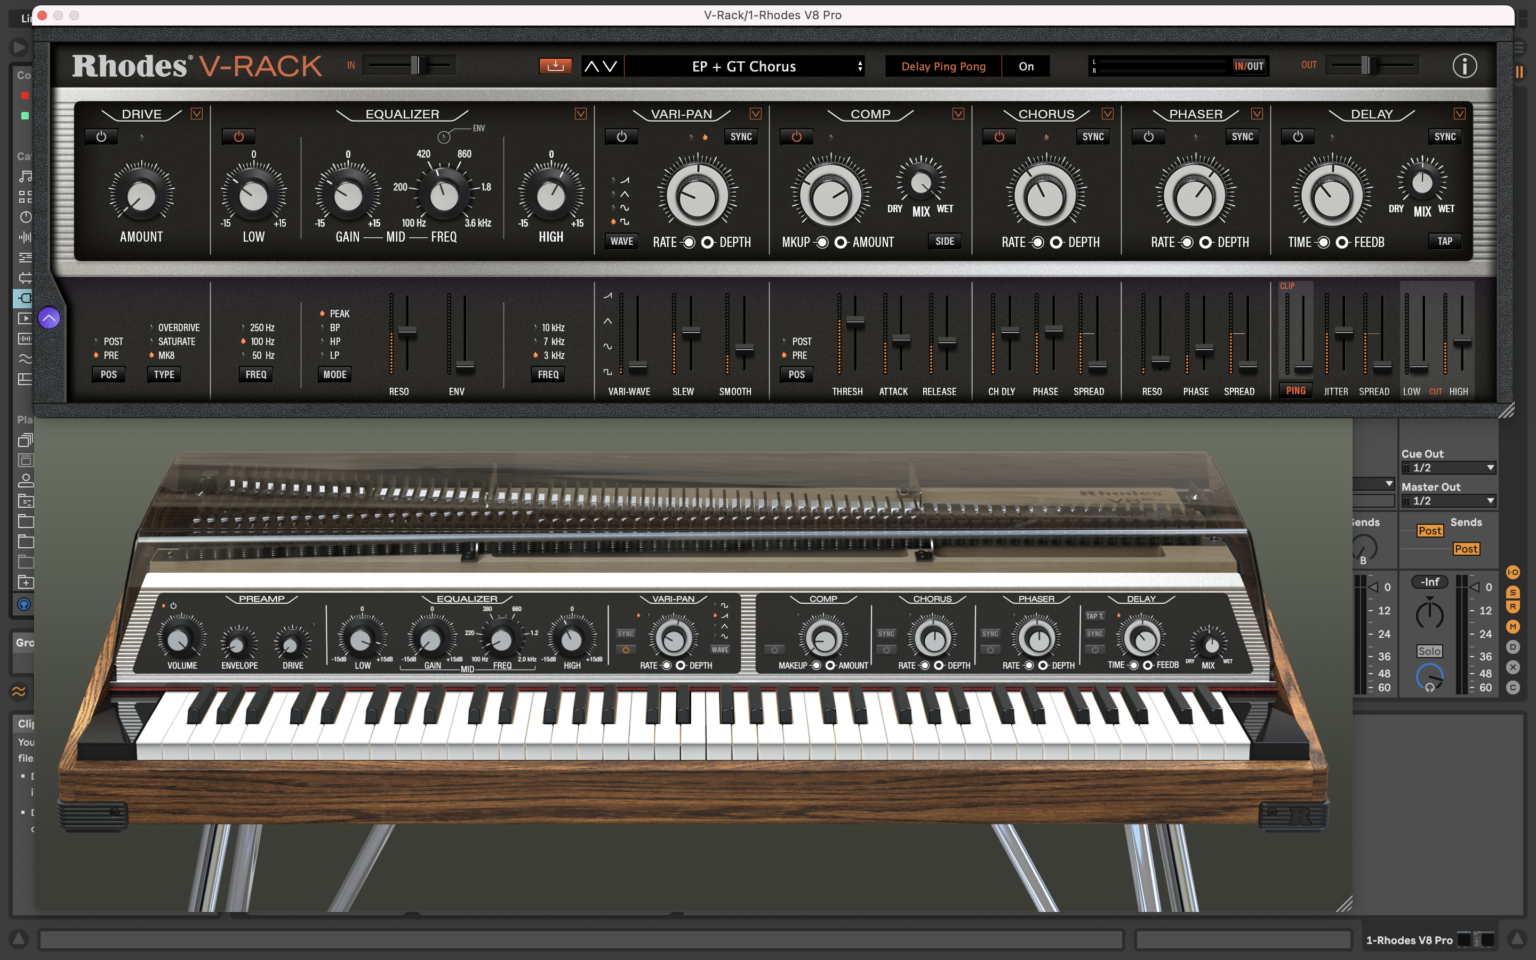The image size is (1536, 960).
Task: Open the info icon at top right
Action: 1464,66
